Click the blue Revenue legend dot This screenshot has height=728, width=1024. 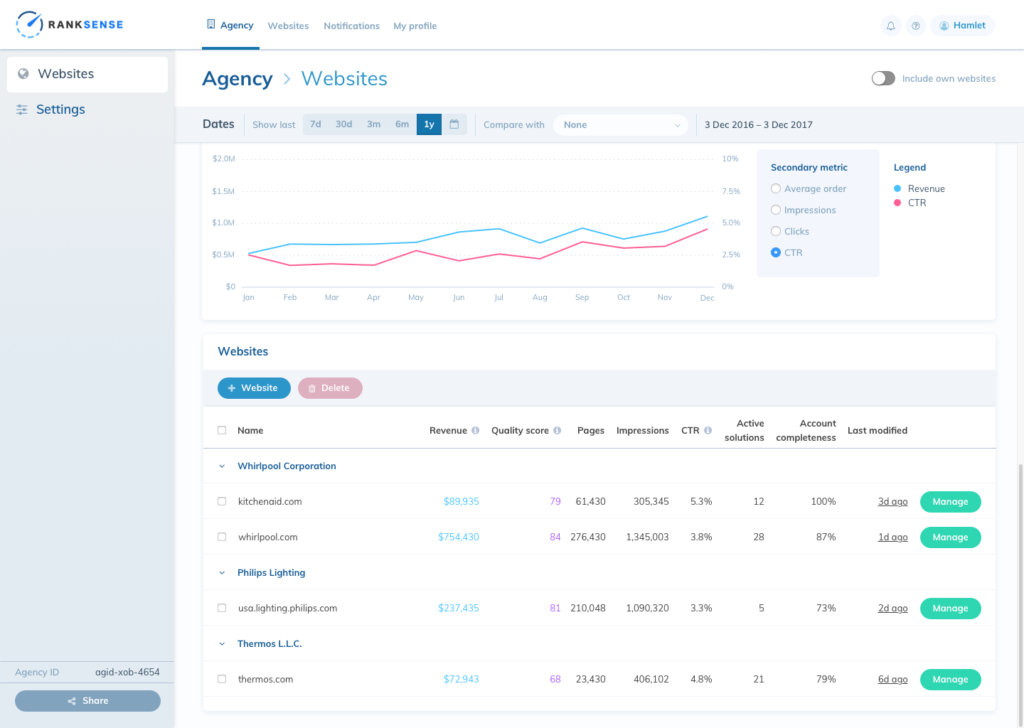[x=897, y=189]
